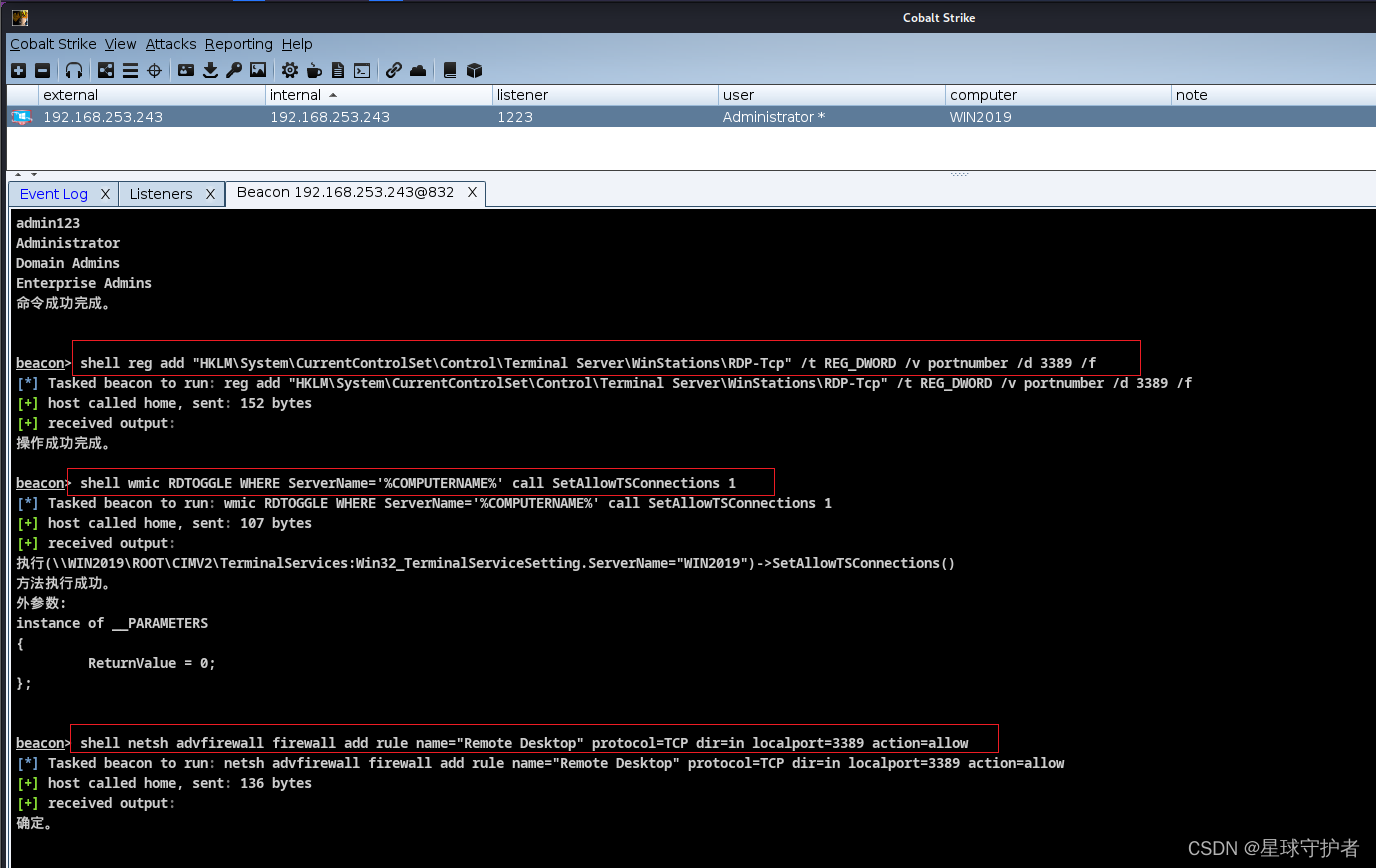Image resolution: width=1376 pixels, height=868 pixels.
Task: Open MS Office Macro document icon
Action: pos(338,70)
